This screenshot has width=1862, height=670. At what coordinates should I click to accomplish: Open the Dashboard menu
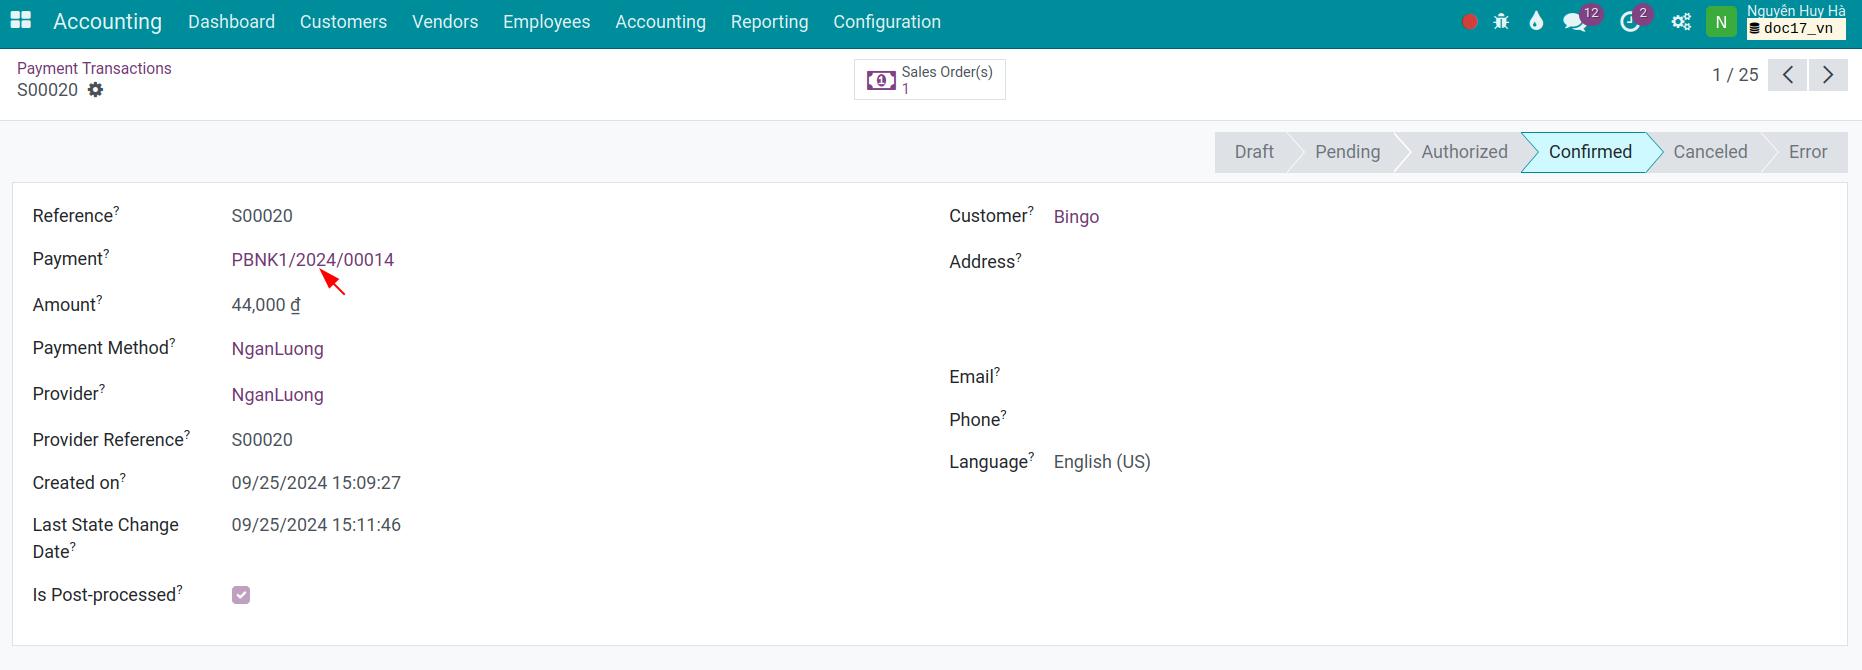point(231,22)
